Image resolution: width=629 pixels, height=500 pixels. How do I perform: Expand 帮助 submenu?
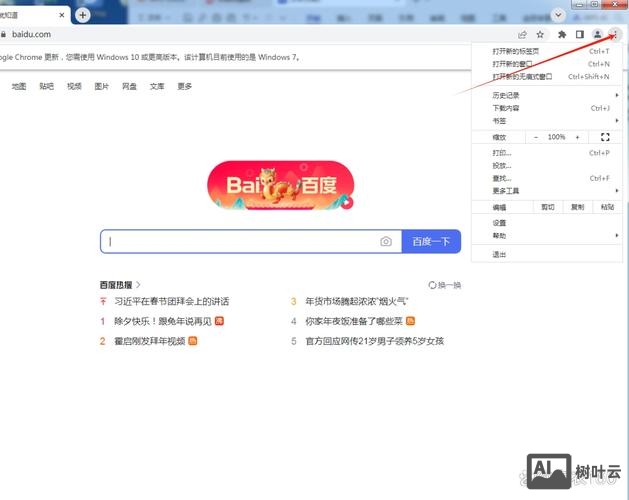click(x=547, y=236)
